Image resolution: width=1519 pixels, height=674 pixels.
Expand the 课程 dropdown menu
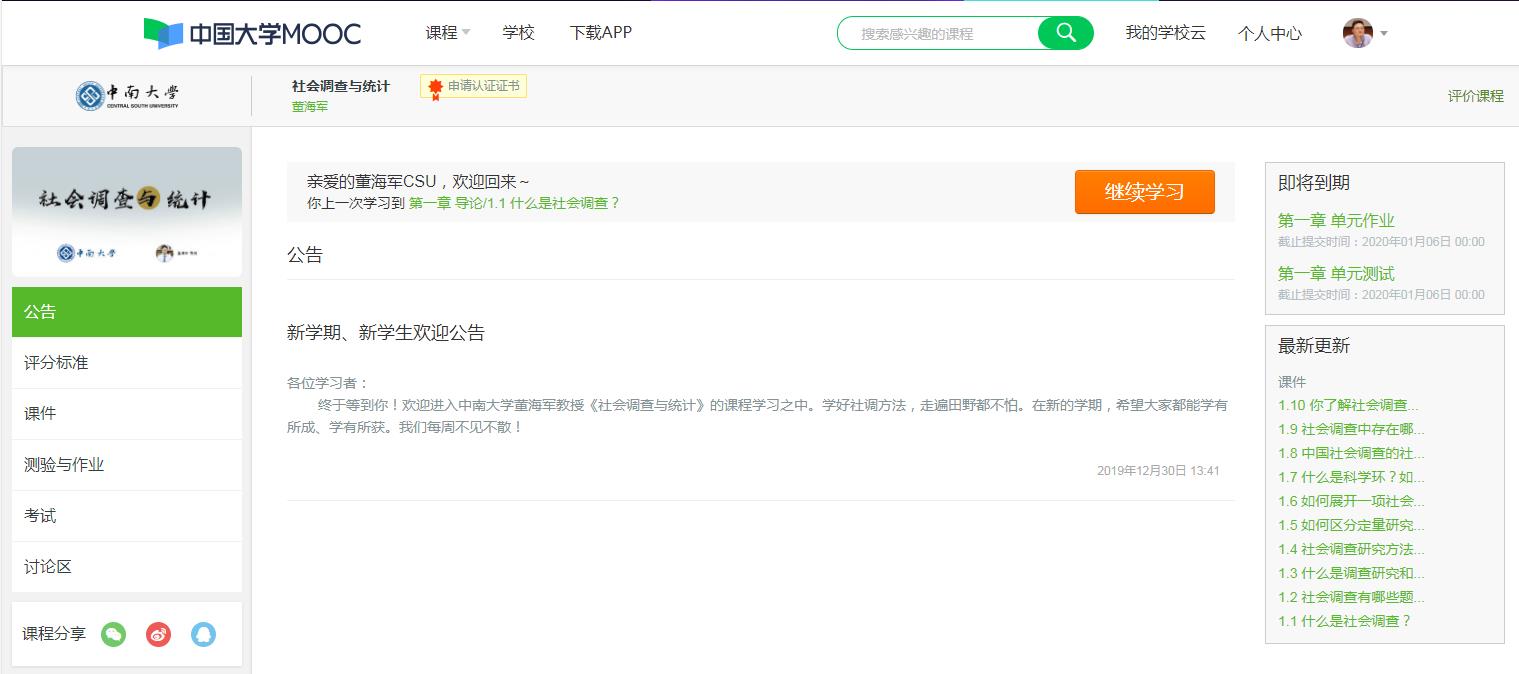point(447,33)
